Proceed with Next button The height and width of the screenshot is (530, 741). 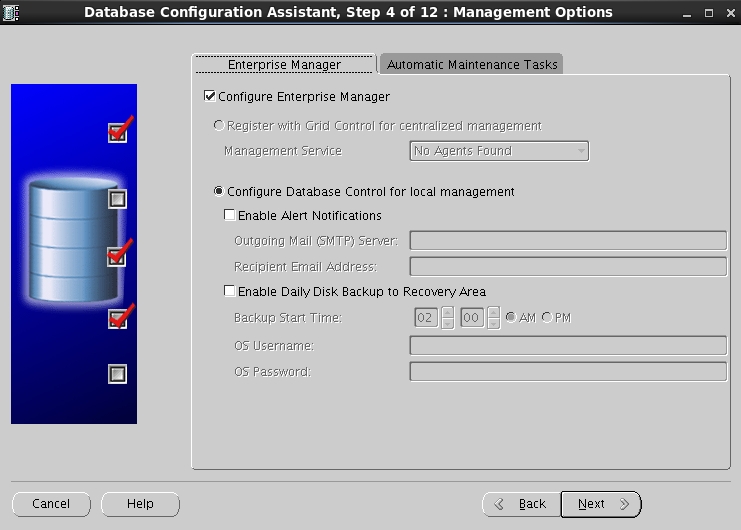pos(601,504)
